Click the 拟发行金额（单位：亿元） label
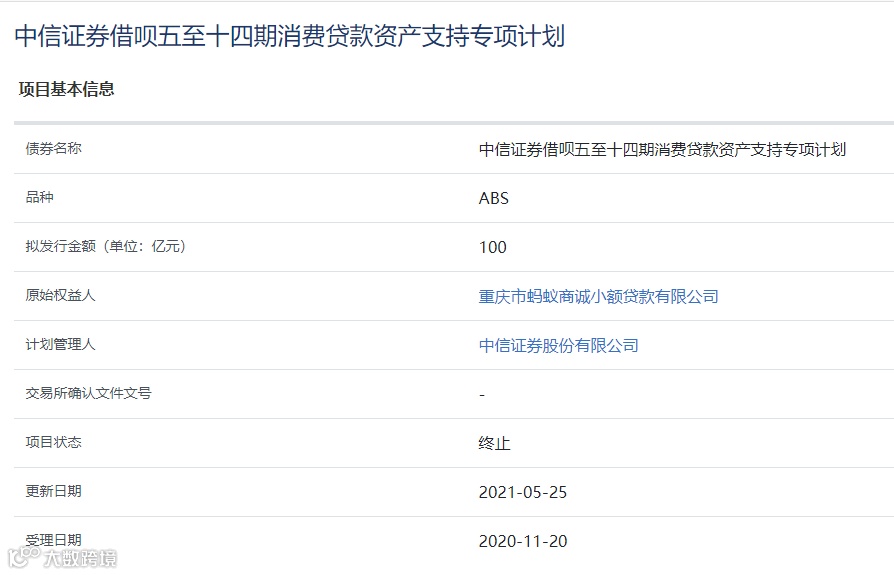This screenshot has width=894, height=575. coord(105,246)
